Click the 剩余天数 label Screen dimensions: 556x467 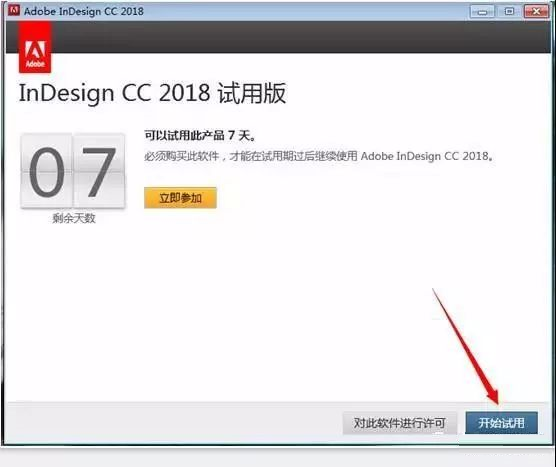point(74,218)
